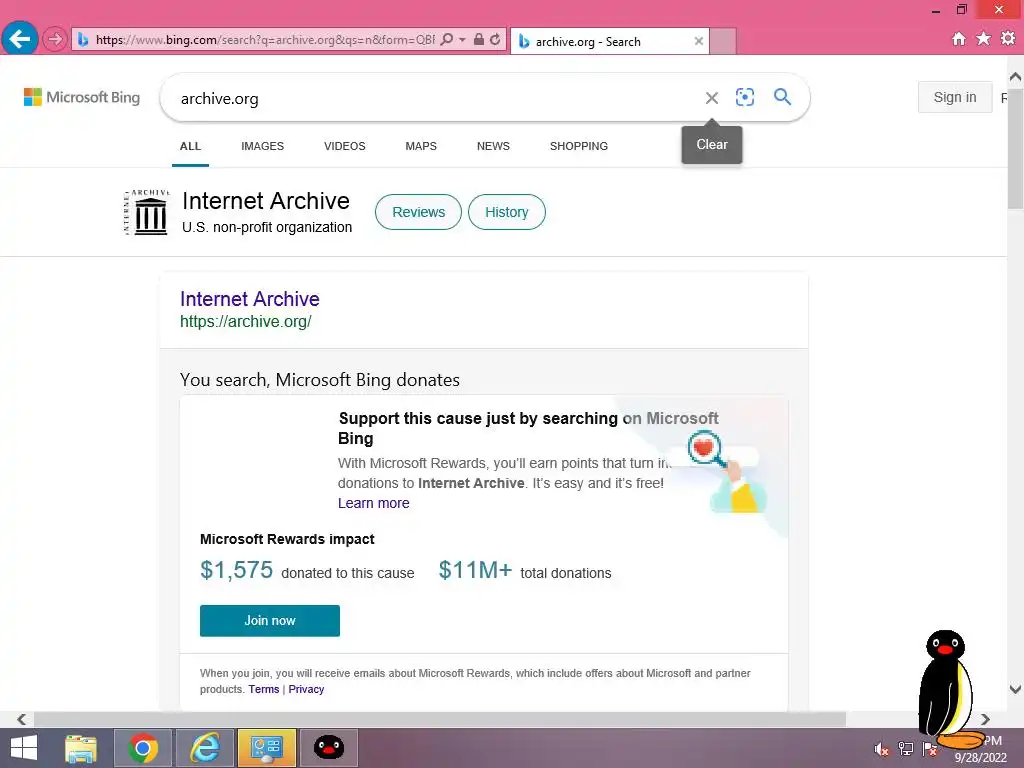Viewport: 1024px width, 768px height.
Task: Open the Control Panel taskbar icon
Action: point(266,748)
